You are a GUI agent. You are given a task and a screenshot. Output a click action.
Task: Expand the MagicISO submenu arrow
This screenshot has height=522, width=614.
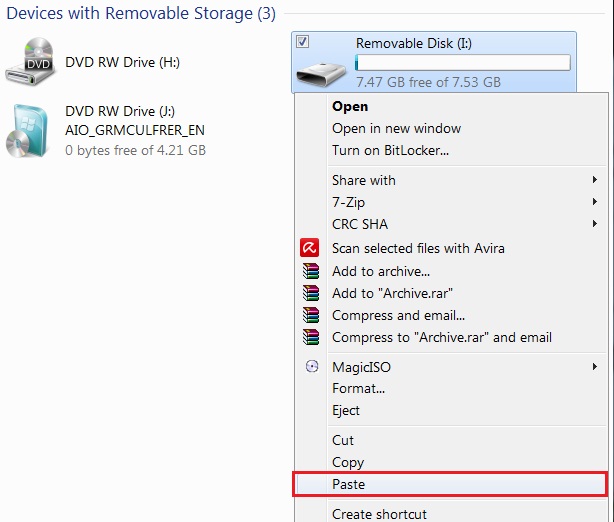pos(595,367)
